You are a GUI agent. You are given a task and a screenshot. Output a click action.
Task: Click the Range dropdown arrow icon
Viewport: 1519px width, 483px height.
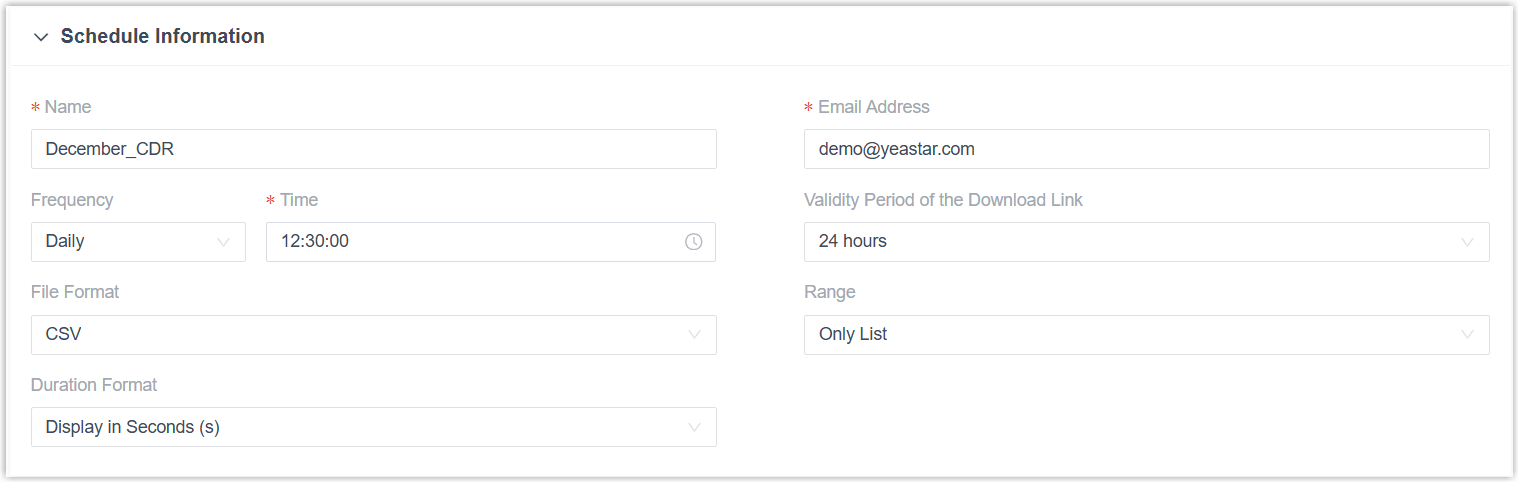(1467, 335)
